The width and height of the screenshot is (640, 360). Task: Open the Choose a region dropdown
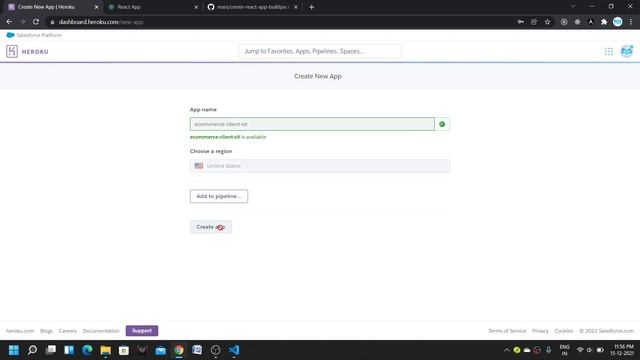click(320, 166)
